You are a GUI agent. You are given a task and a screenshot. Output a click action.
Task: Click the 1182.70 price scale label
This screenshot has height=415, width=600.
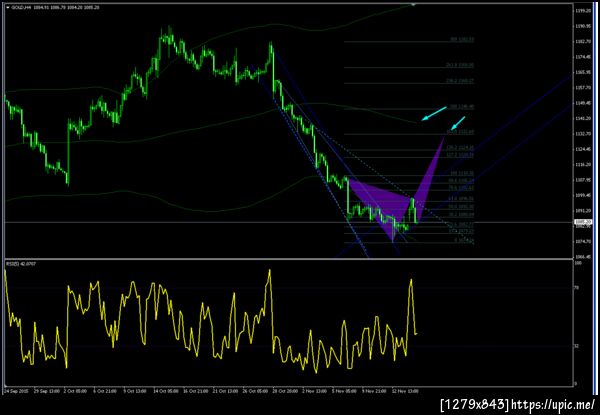(x=583, y=41)
